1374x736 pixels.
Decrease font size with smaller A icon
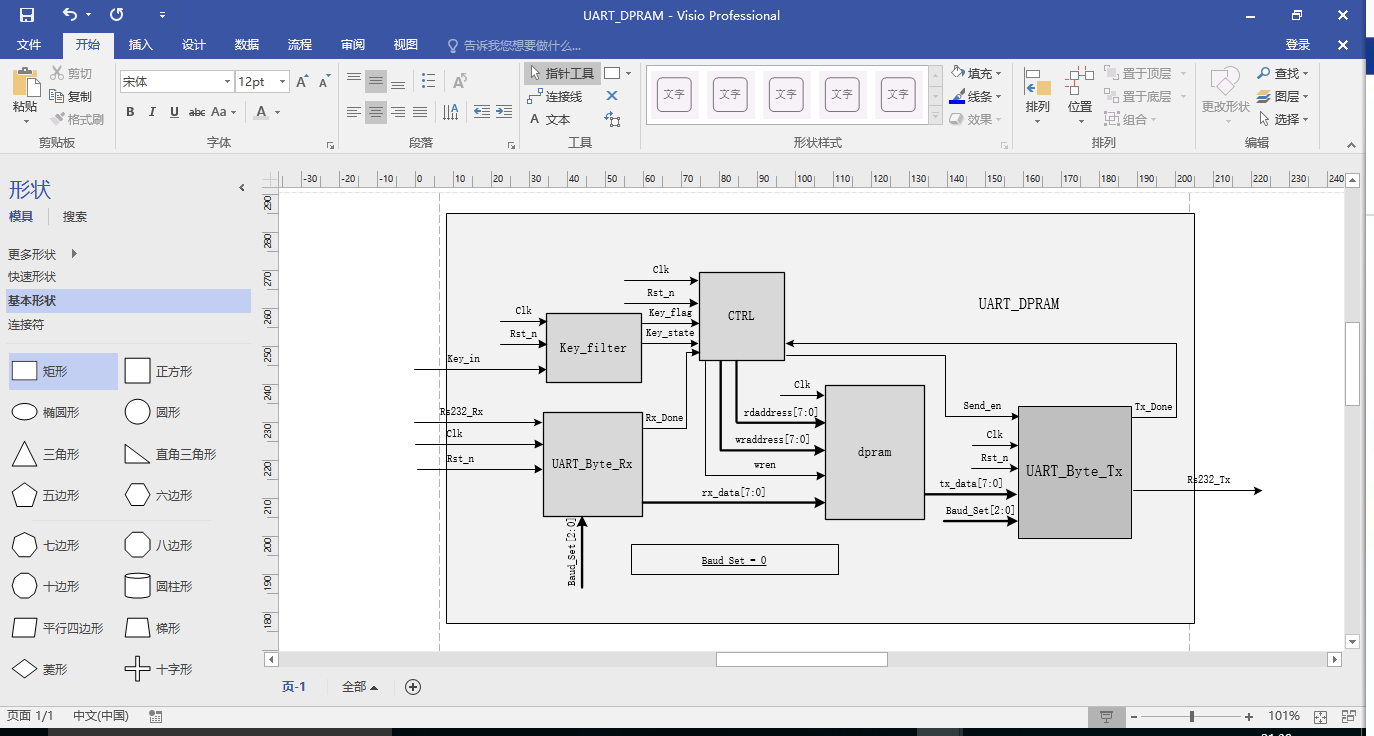pos(324,82)
